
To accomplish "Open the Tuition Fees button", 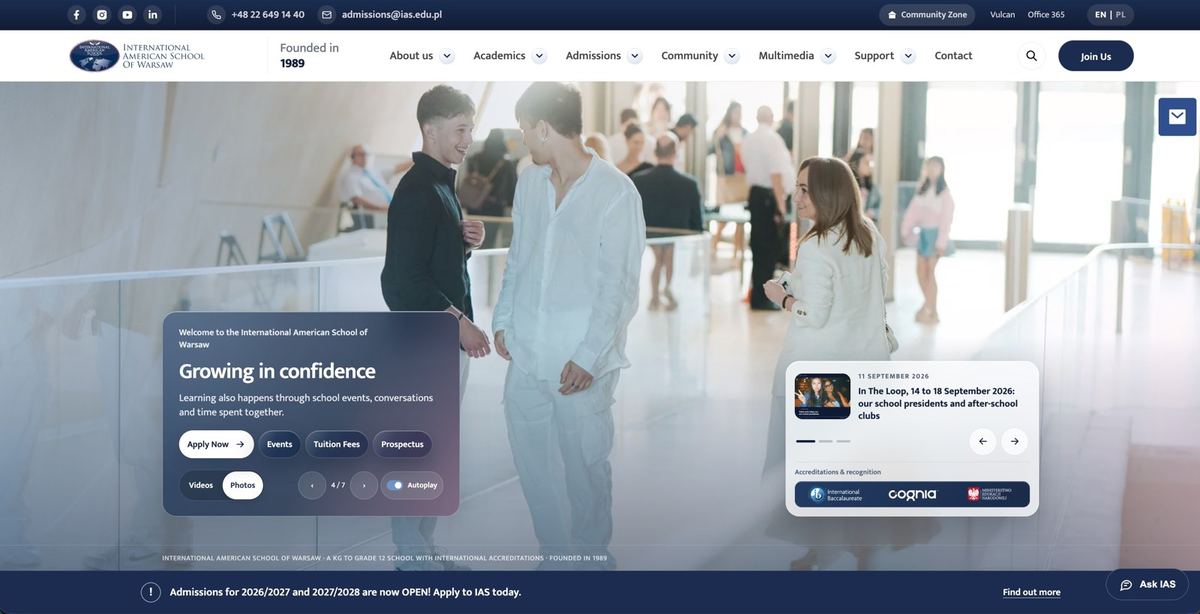I will coord(337,444).
